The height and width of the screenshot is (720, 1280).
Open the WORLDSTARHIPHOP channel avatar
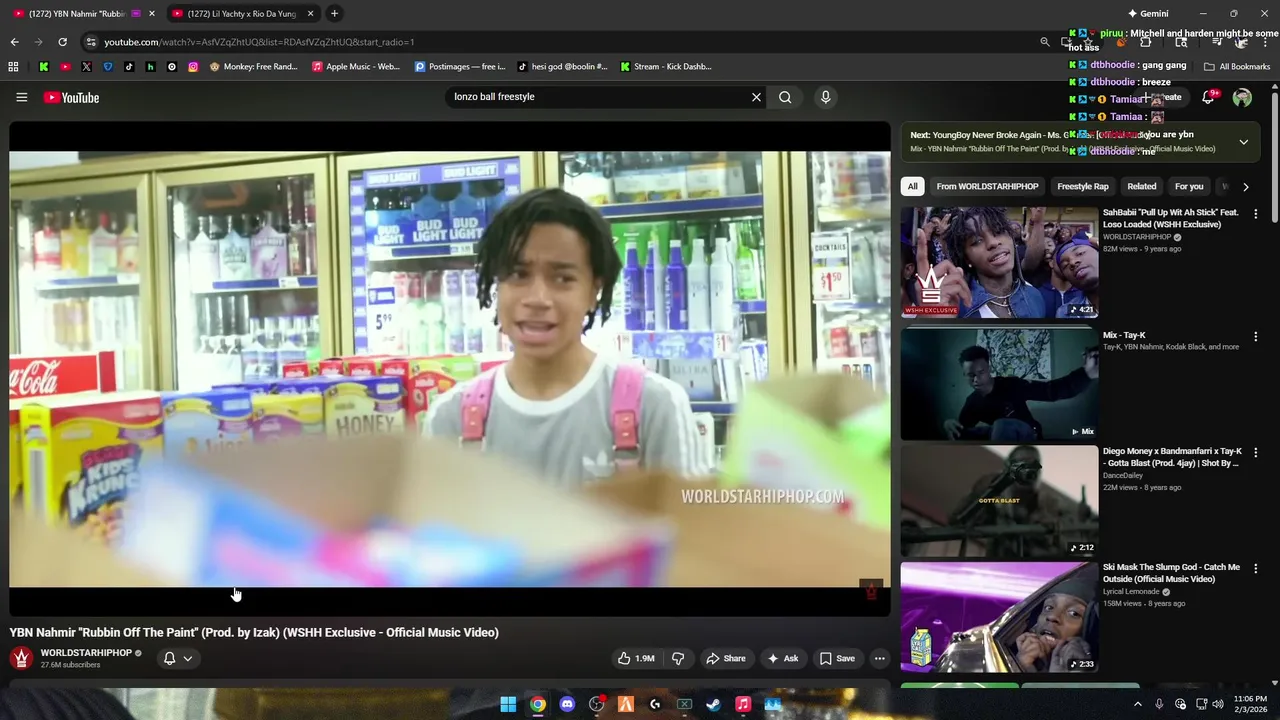pyautogui.click(x=21, y=658)
